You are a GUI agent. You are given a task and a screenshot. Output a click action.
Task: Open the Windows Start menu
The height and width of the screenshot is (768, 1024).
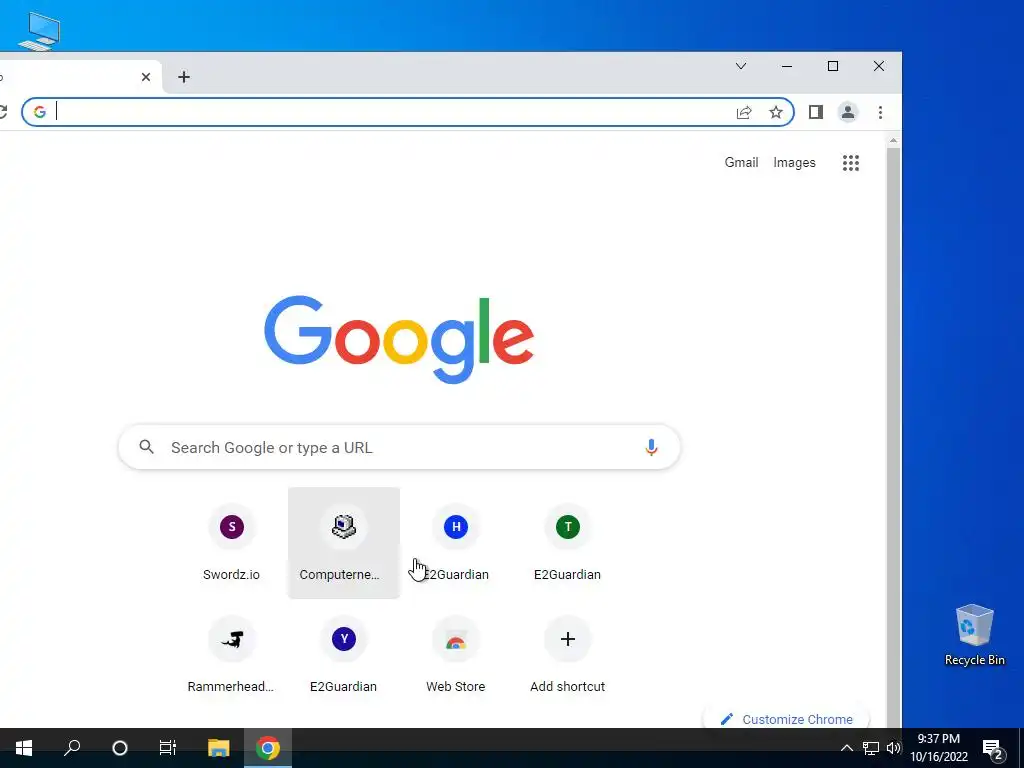point(24,748)
